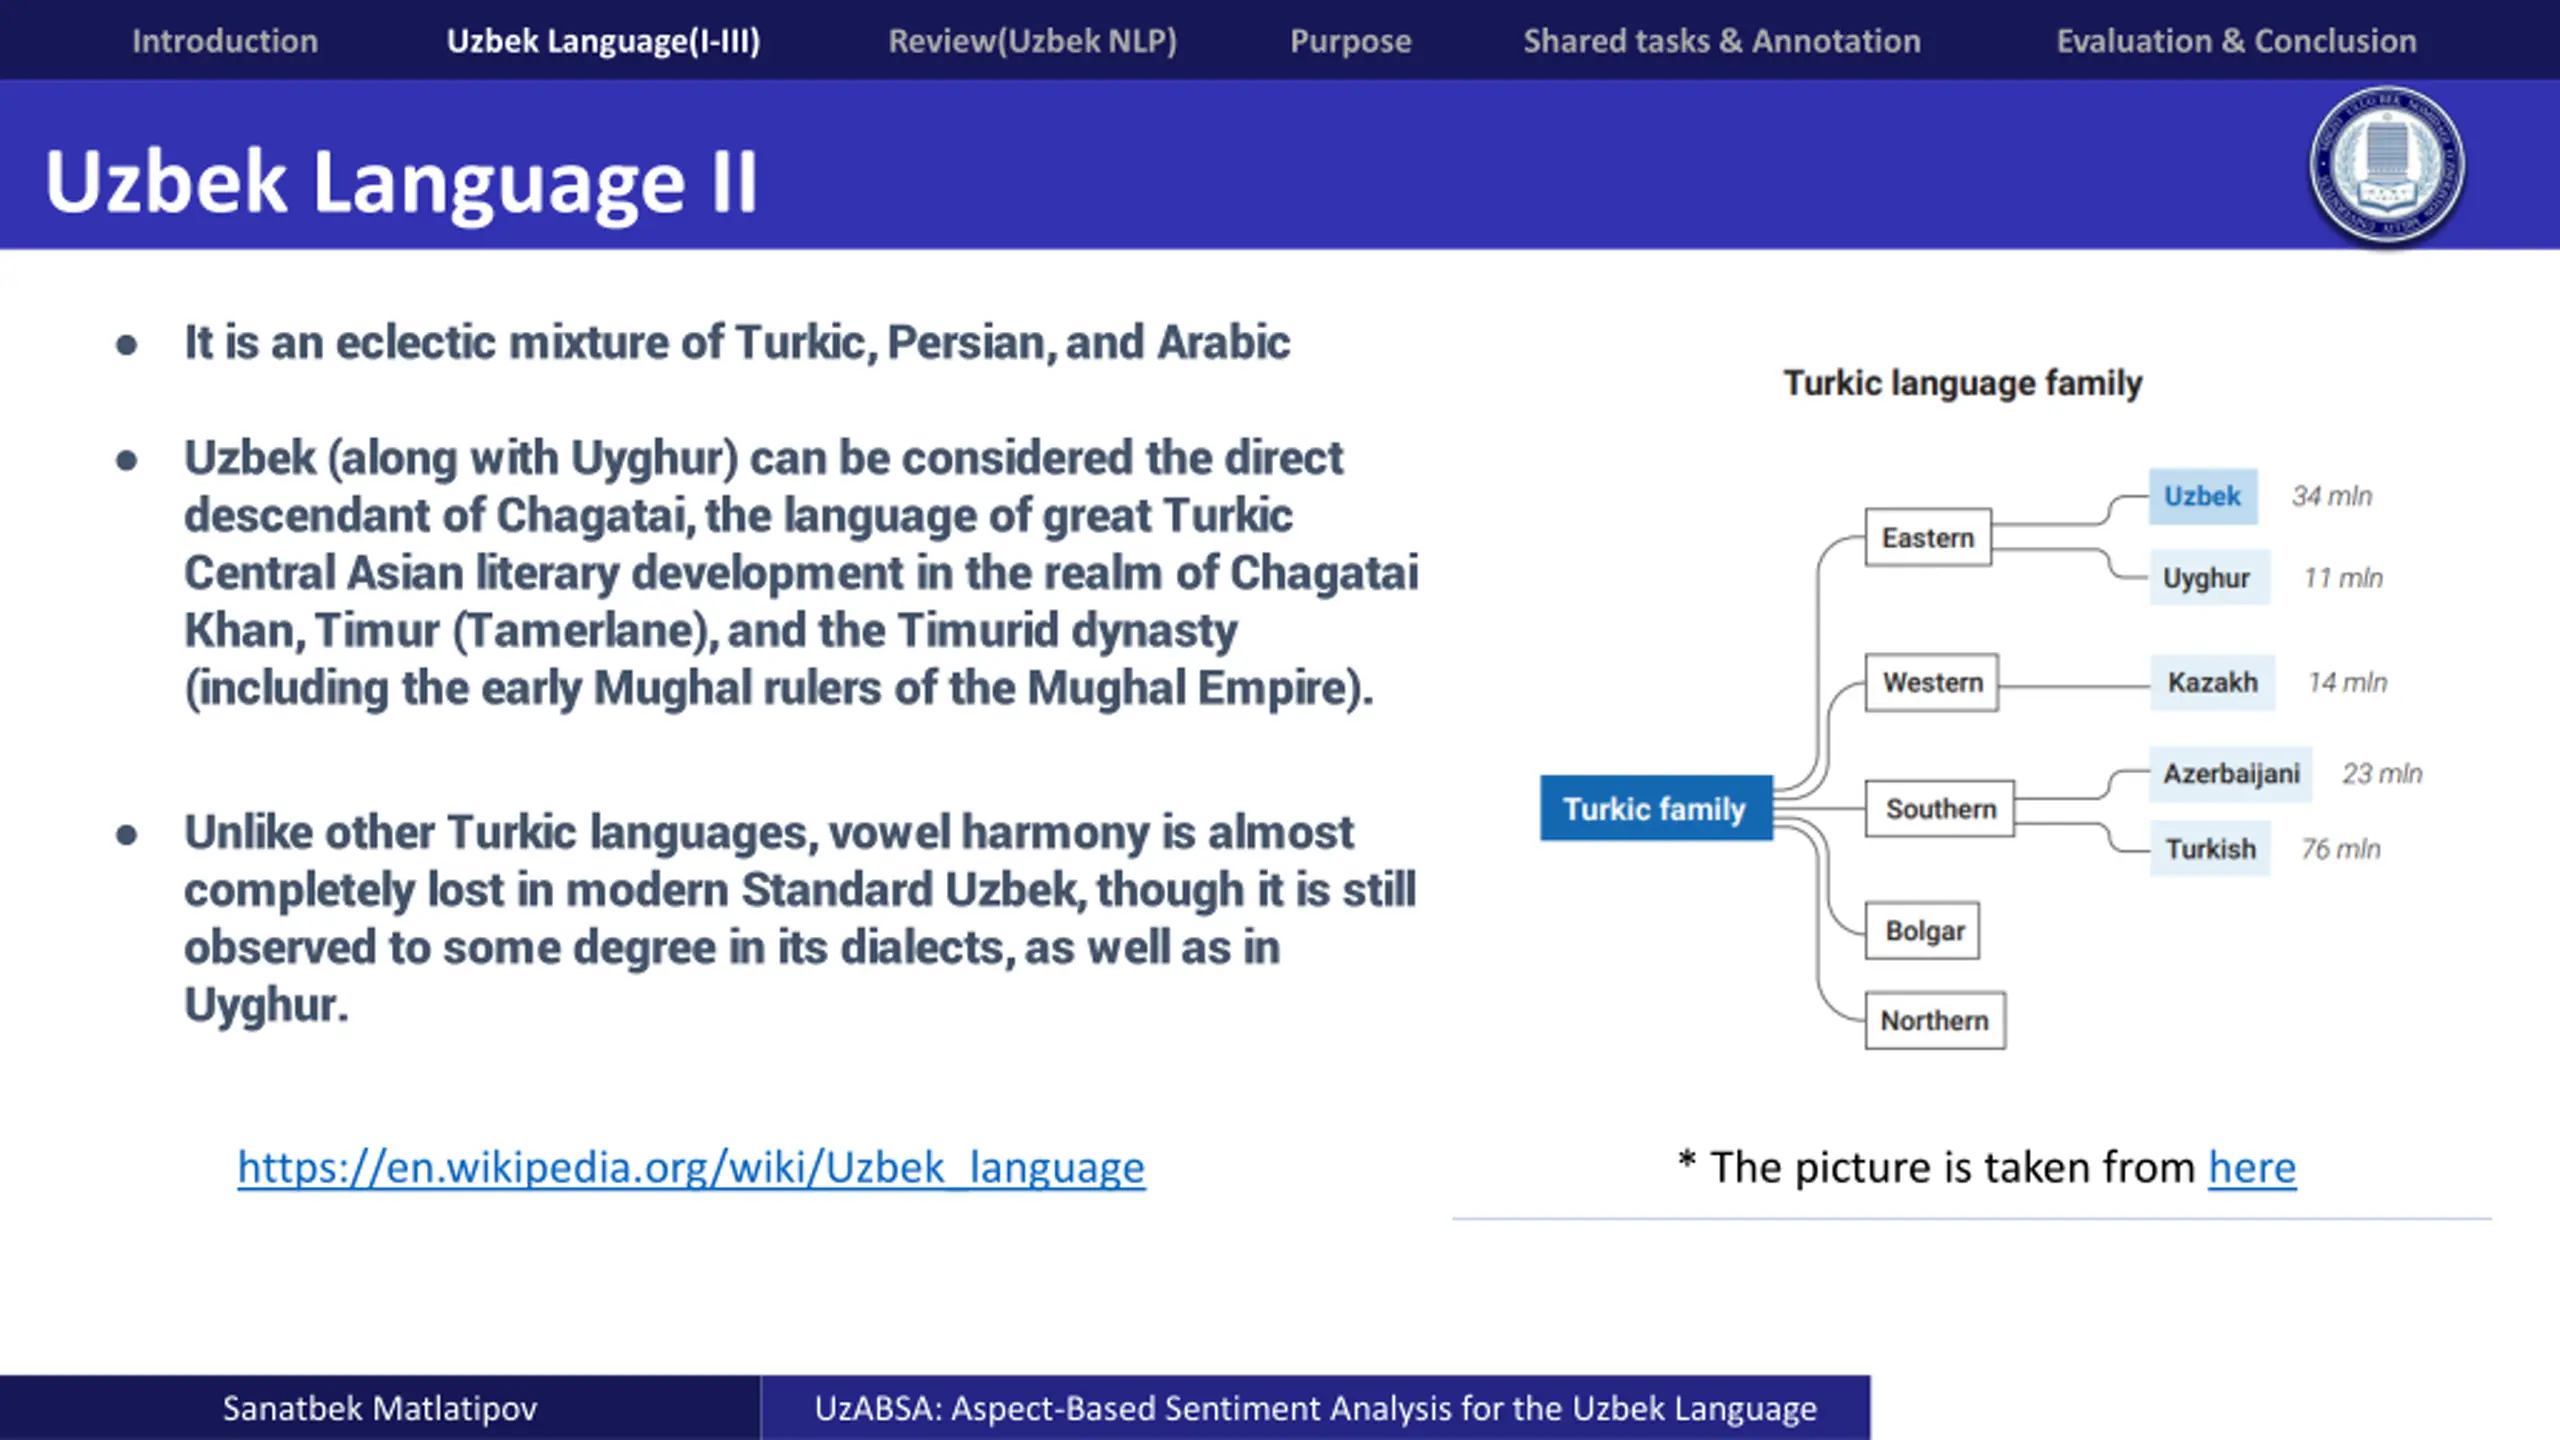Screen dimensions: 2560x1440
Task: Click the university seal logo
Action: (2387, 165)
